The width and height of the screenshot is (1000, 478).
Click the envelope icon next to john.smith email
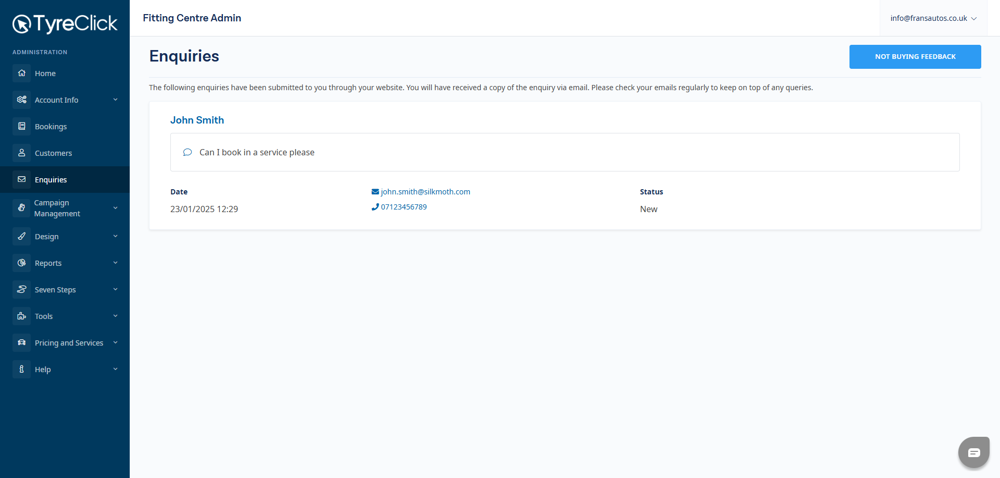click(x=375, y=192)
